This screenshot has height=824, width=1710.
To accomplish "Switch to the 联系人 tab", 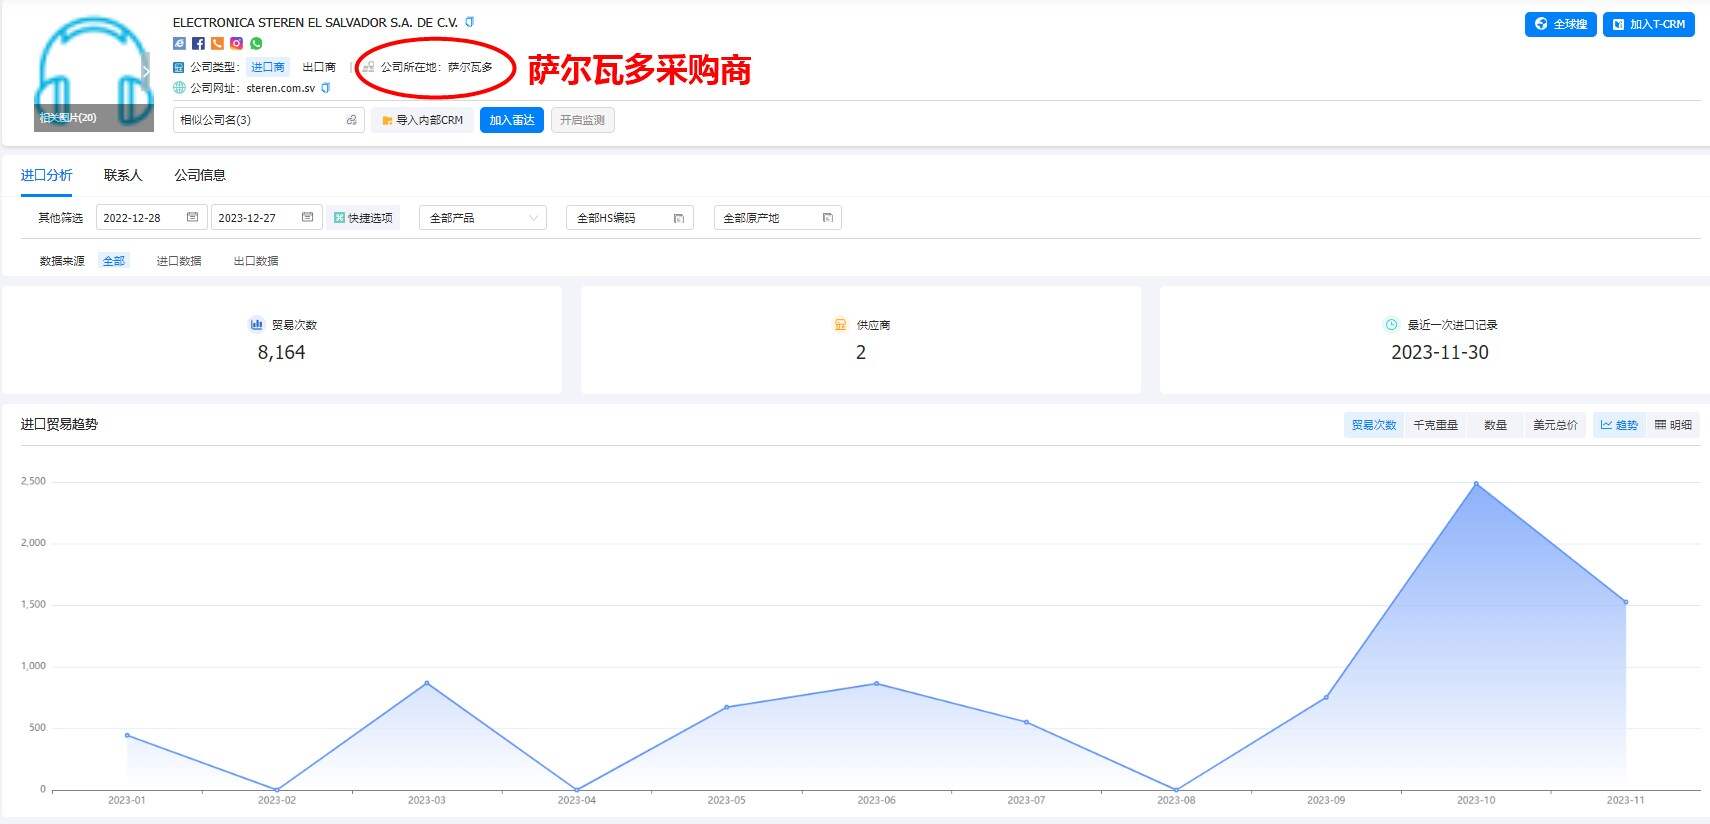I will click(x=123, y=175).
